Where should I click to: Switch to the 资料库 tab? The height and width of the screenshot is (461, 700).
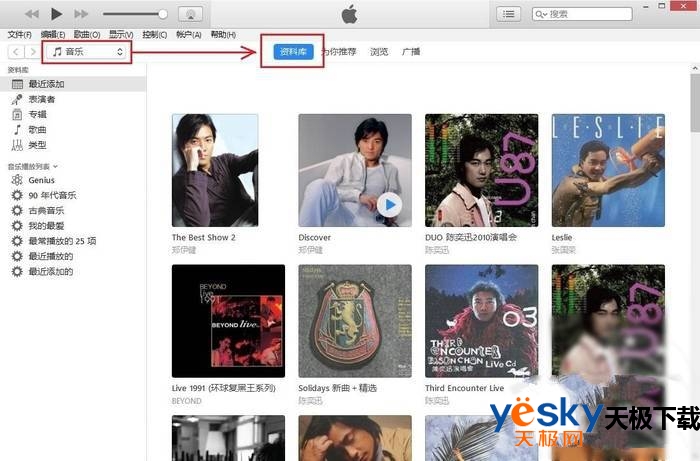[x=293, y=52]
